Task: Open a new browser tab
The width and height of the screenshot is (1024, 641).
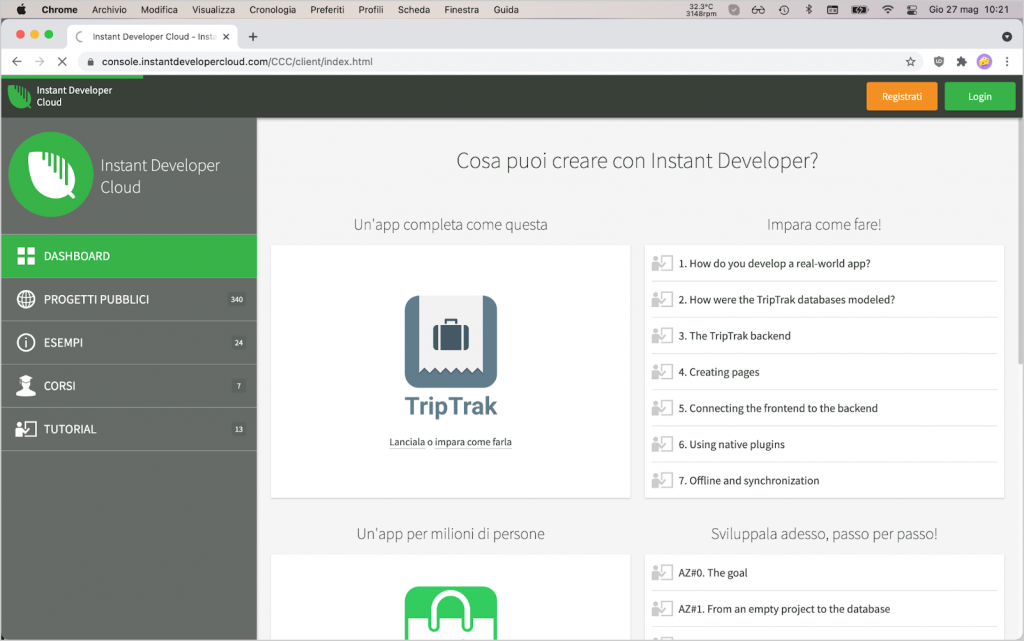Action: (x=253, y=37)
